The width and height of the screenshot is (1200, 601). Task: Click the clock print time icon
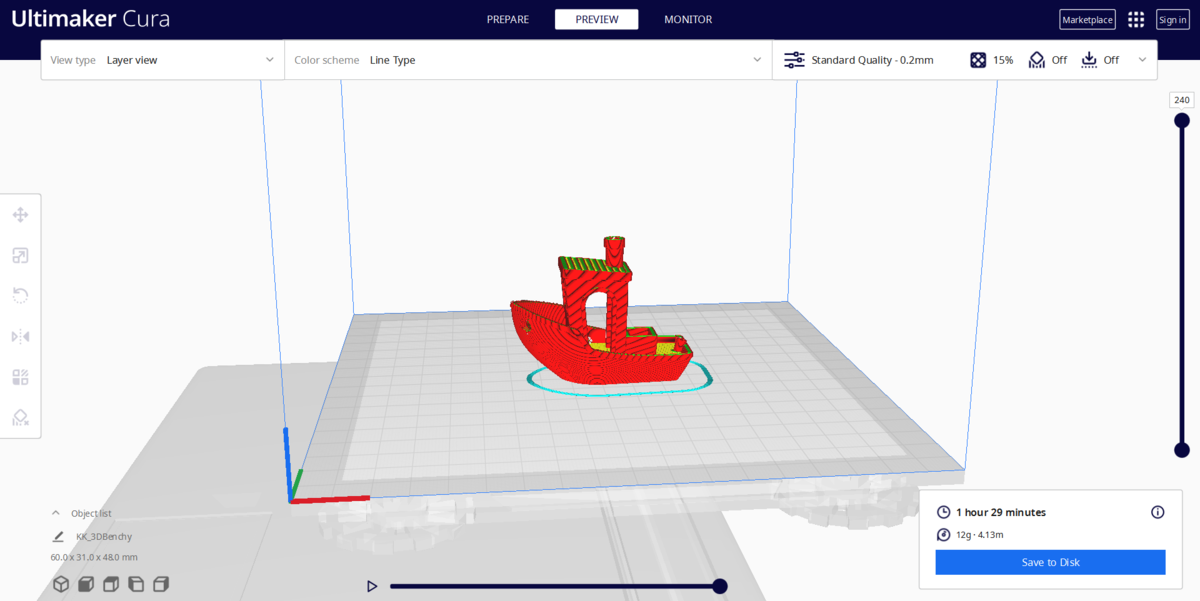943,512
